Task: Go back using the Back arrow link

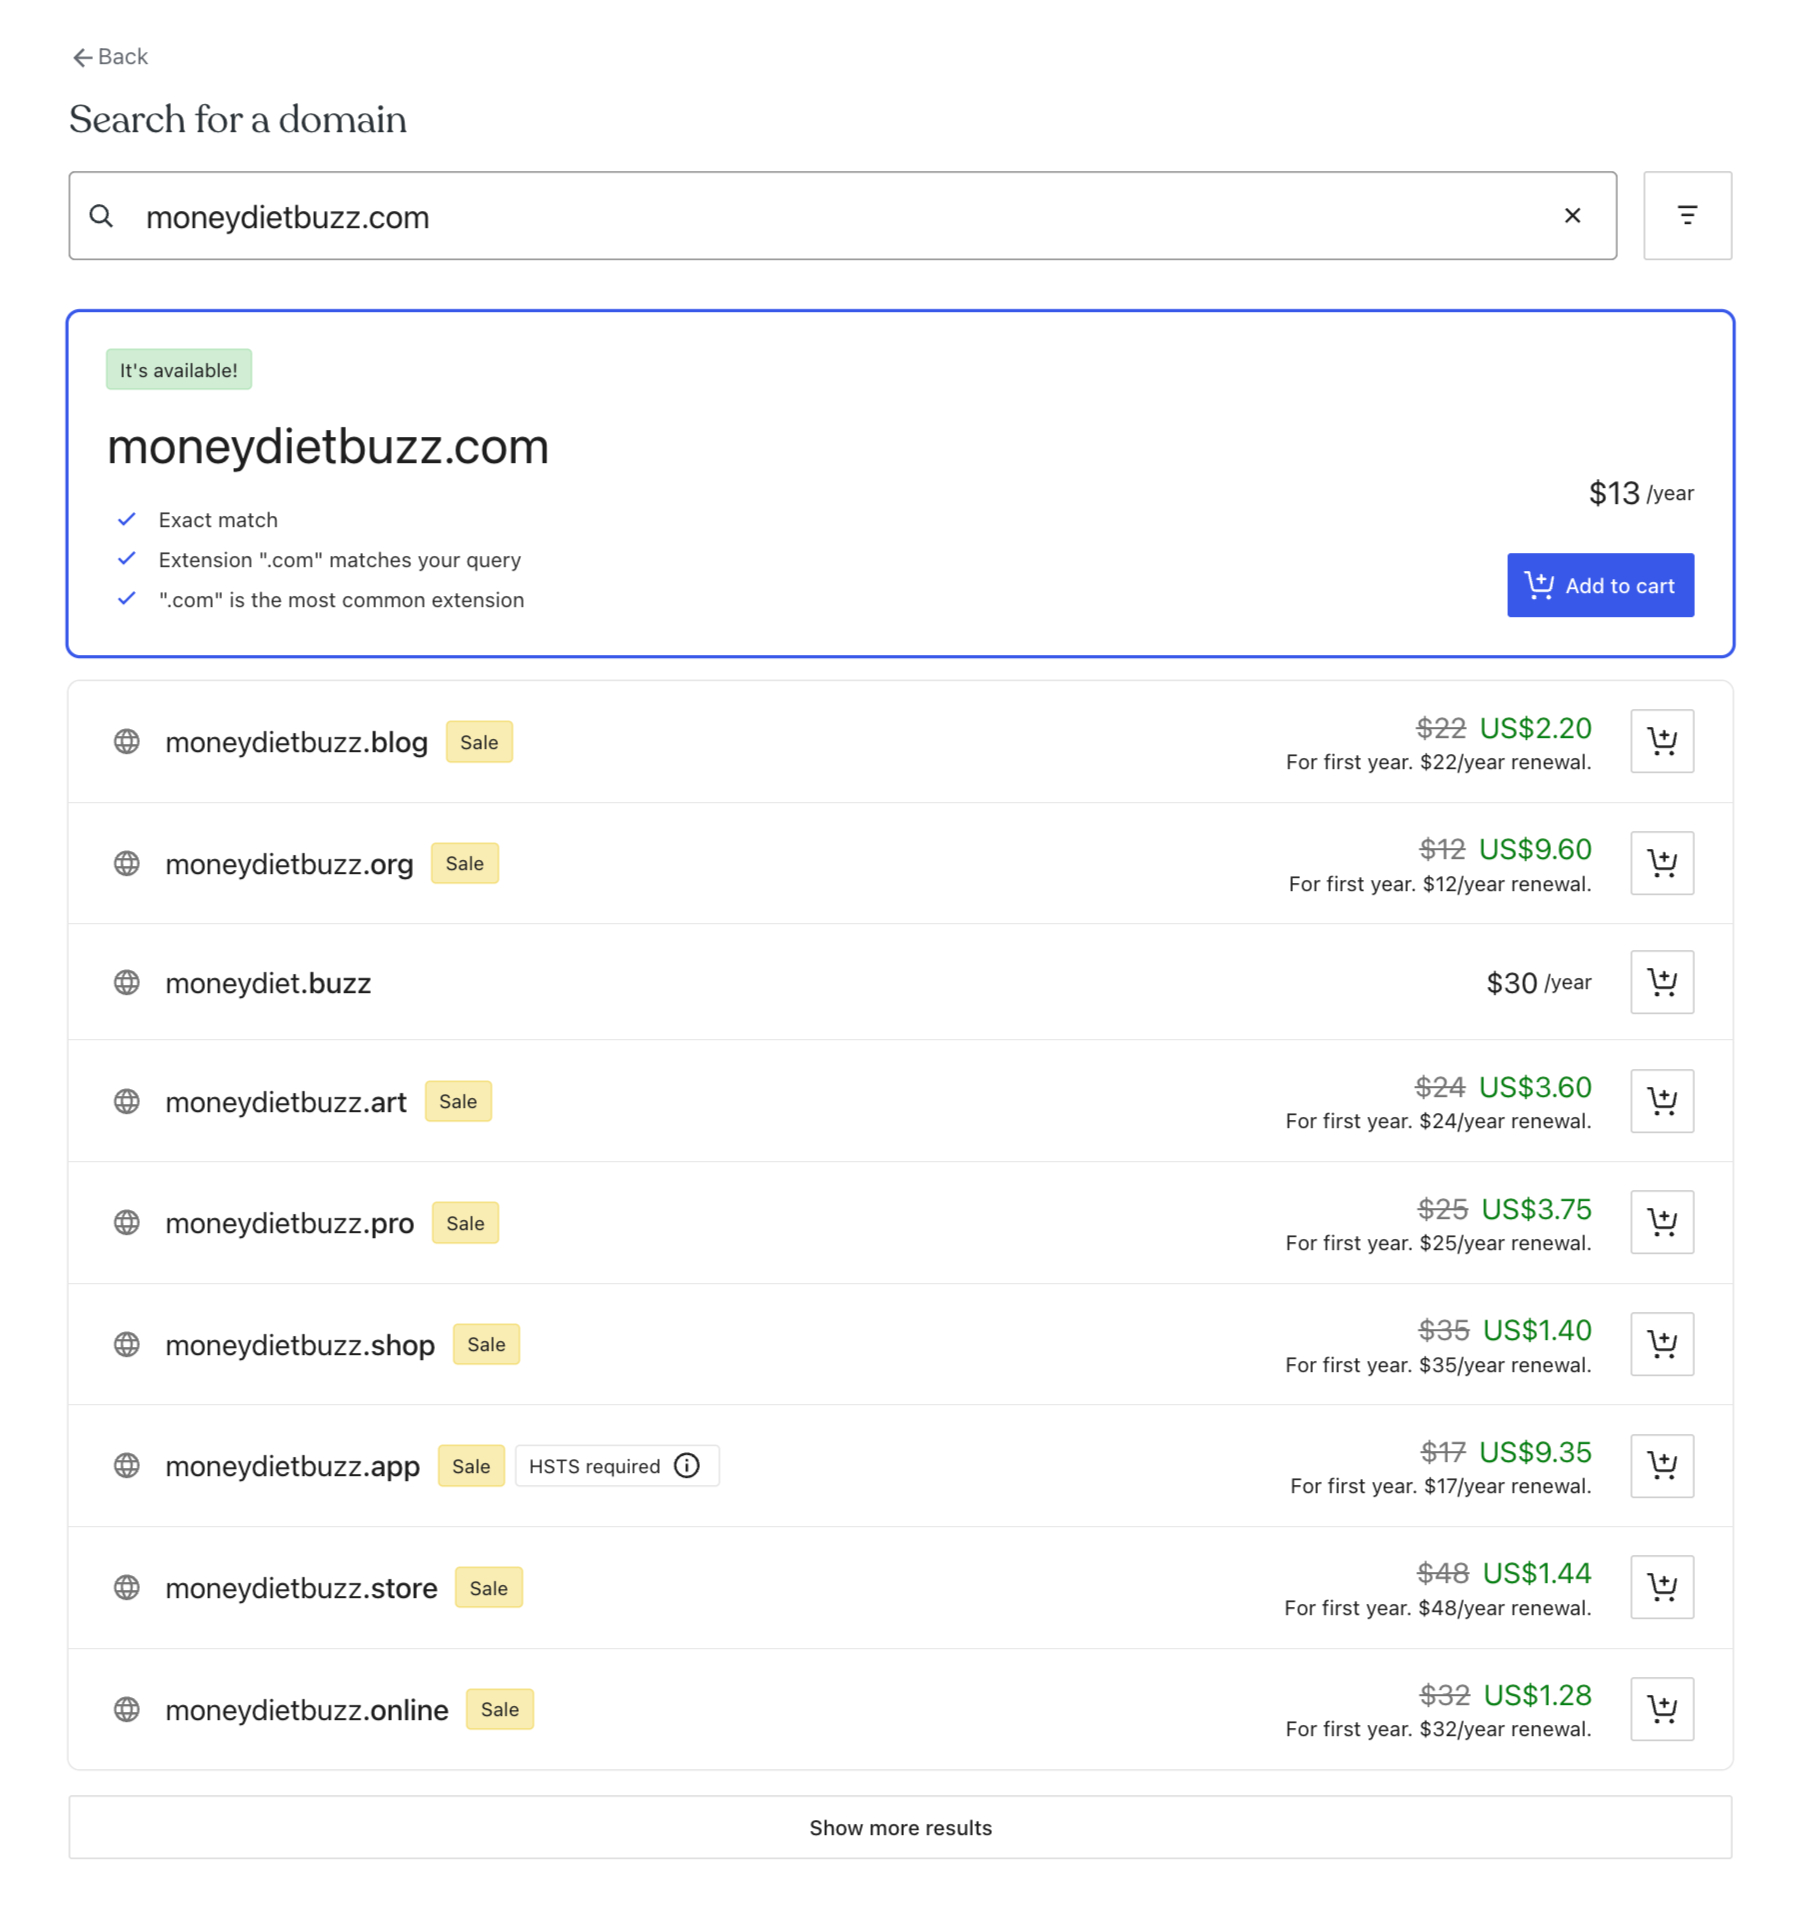Action: [110, 57]
